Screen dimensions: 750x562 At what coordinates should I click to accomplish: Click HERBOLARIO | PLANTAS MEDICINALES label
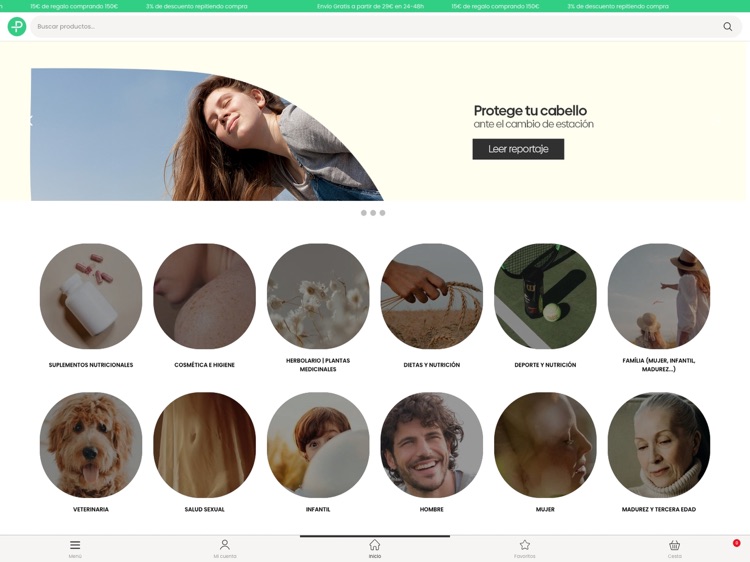click(x=318, y=365)
